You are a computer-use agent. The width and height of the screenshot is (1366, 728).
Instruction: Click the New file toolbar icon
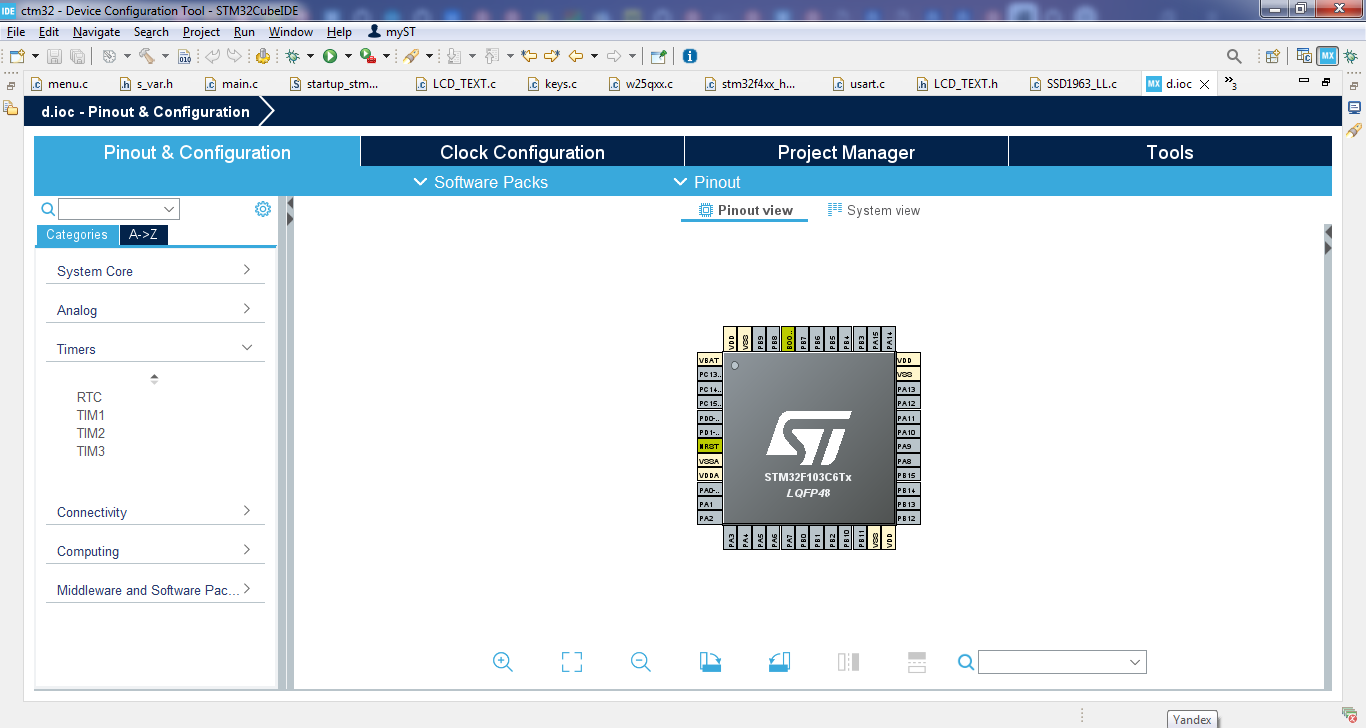point(17,56)
